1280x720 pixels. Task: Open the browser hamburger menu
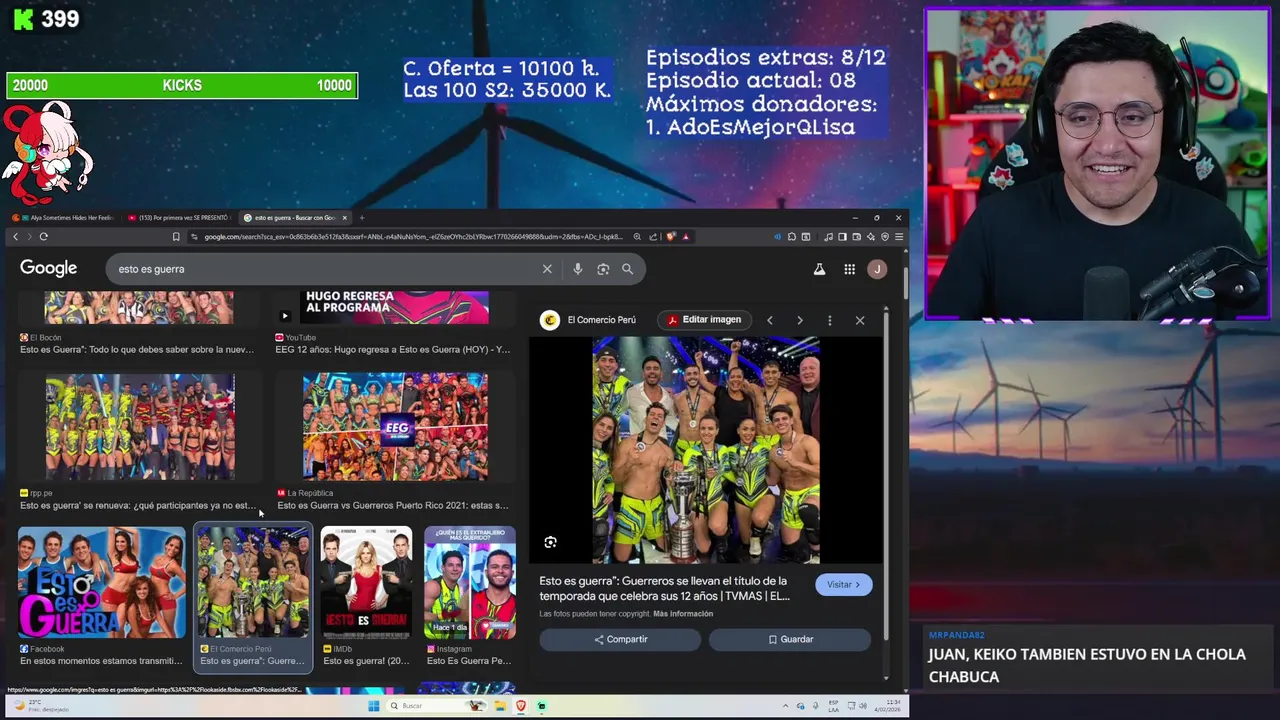tap(899, 237)
